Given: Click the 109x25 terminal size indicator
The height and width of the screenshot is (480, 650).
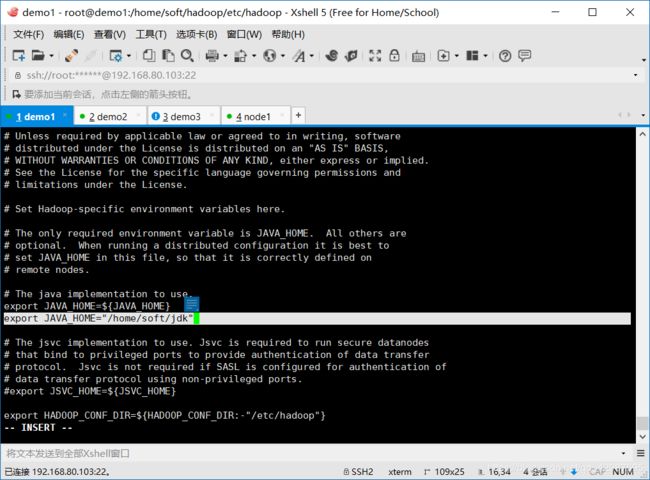Looking at the screenshot, I should point(444,472).
